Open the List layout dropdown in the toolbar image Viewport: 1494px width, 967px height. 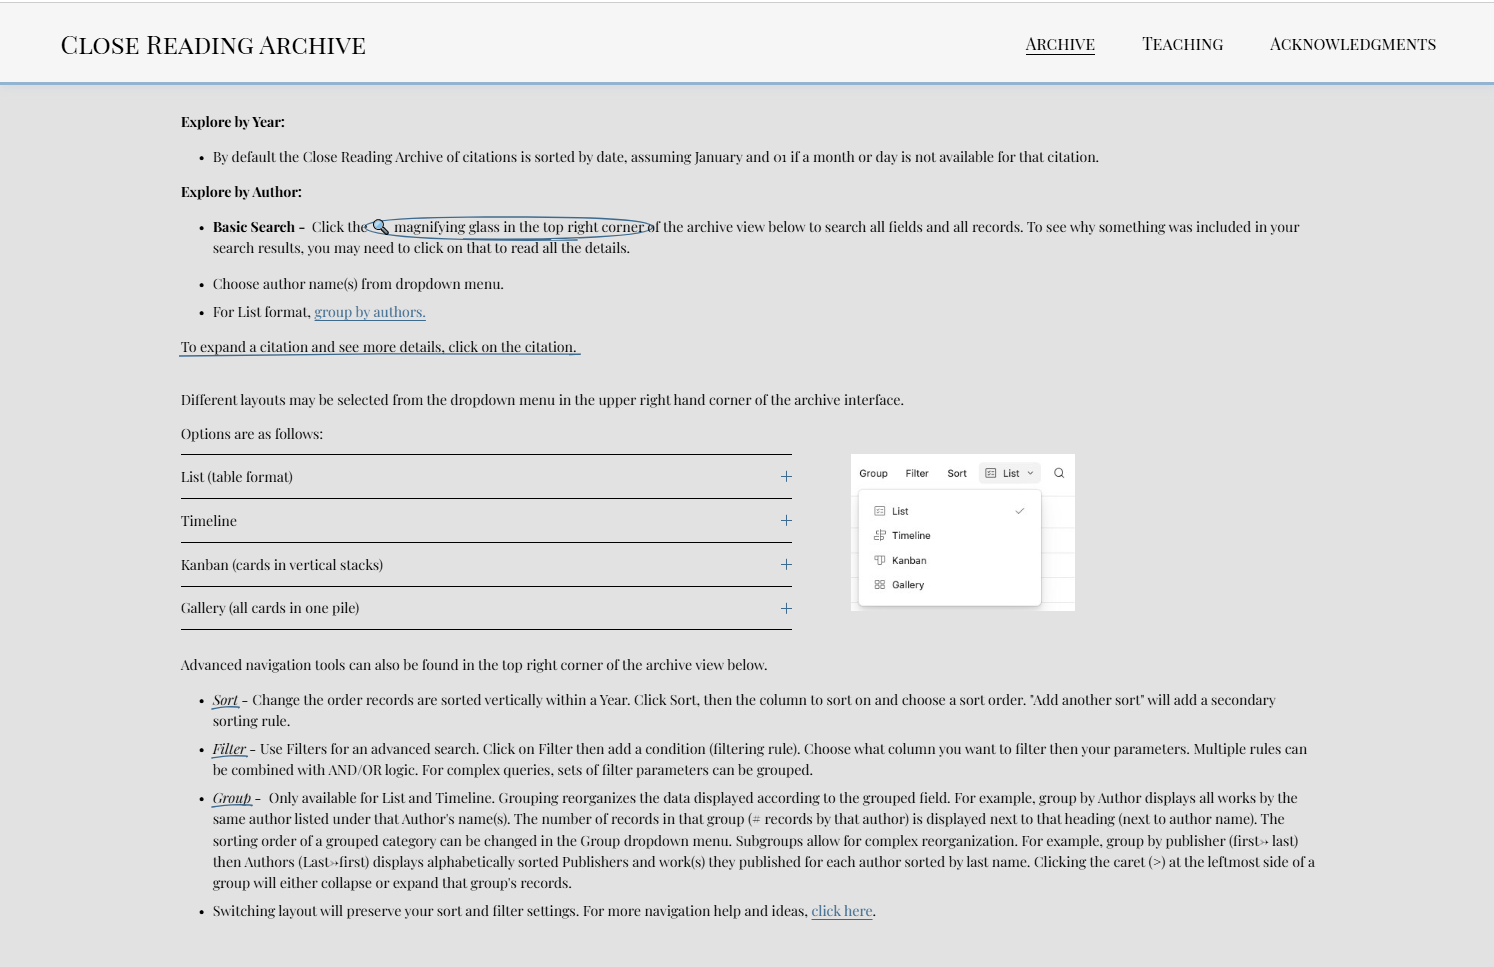(1010, 473)
